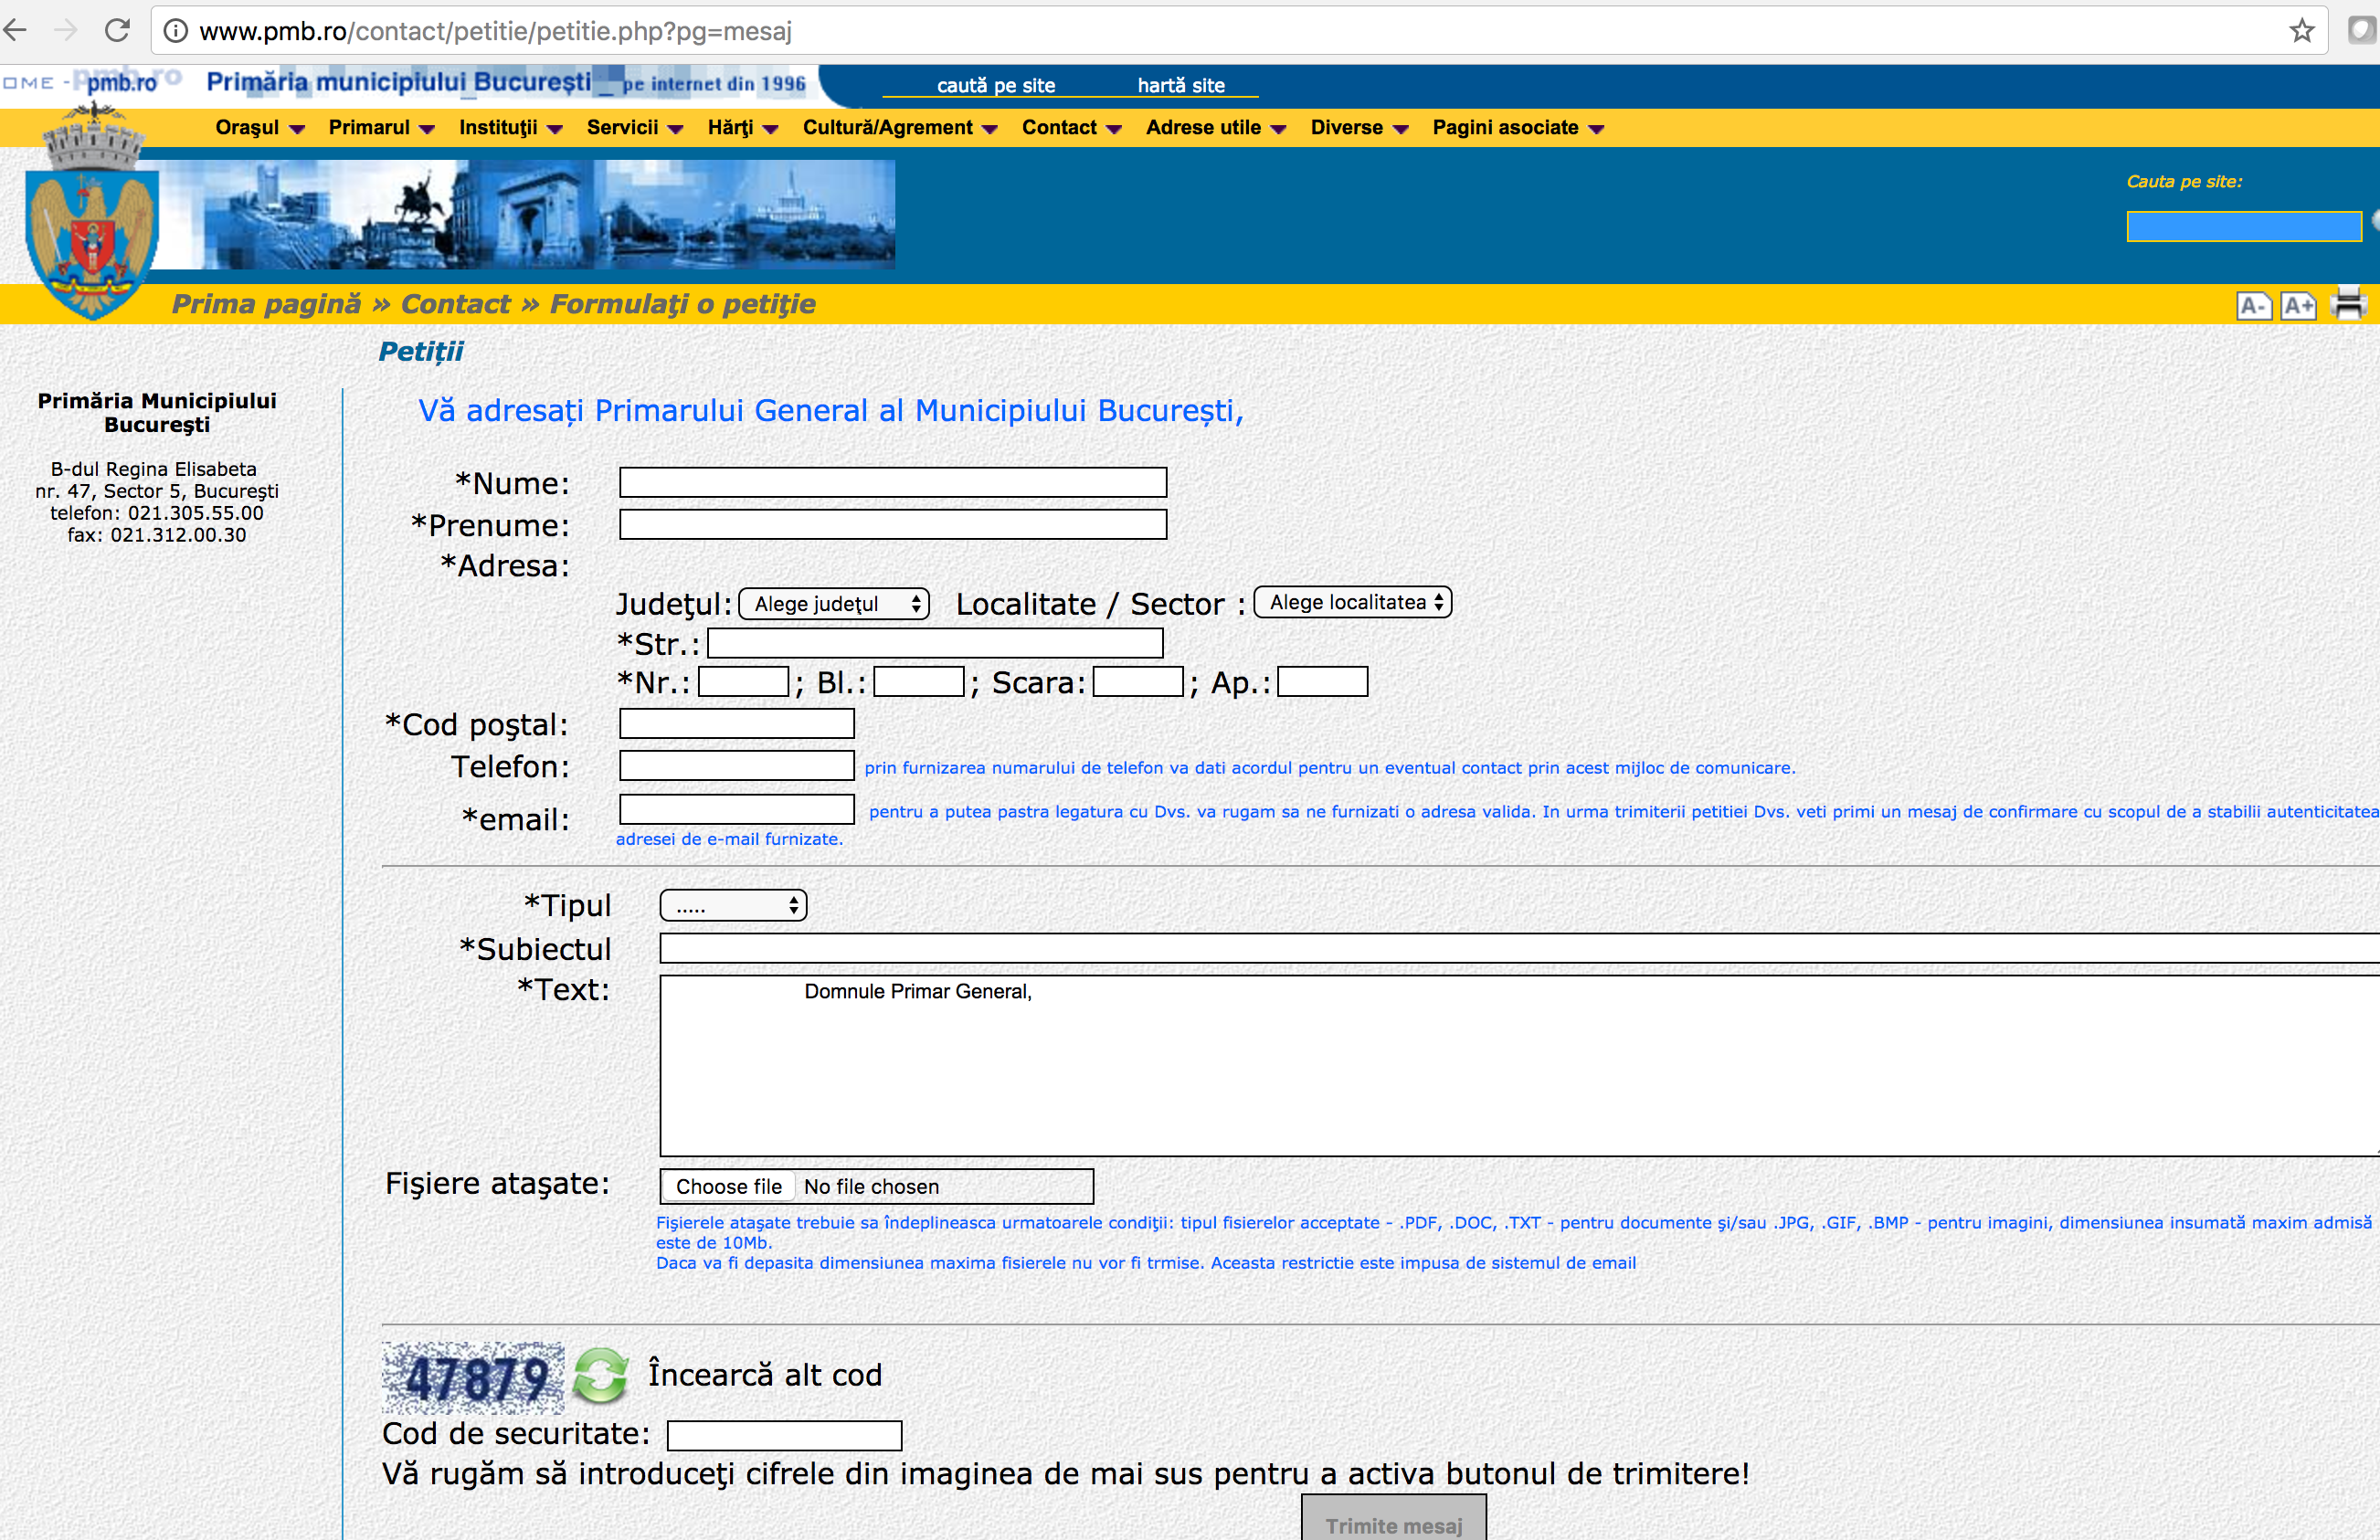Bookmark page with star icon

2302,31
